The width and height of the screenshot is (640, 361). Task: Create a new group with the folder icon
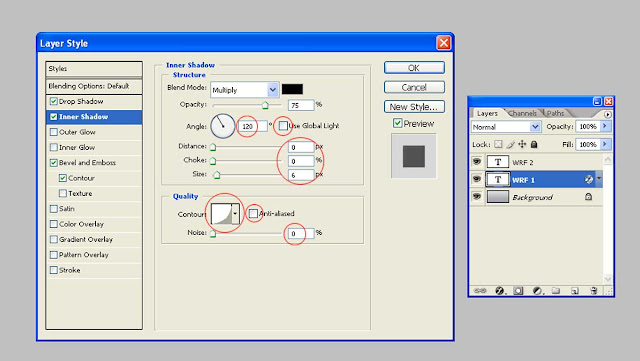click(556, 291)
